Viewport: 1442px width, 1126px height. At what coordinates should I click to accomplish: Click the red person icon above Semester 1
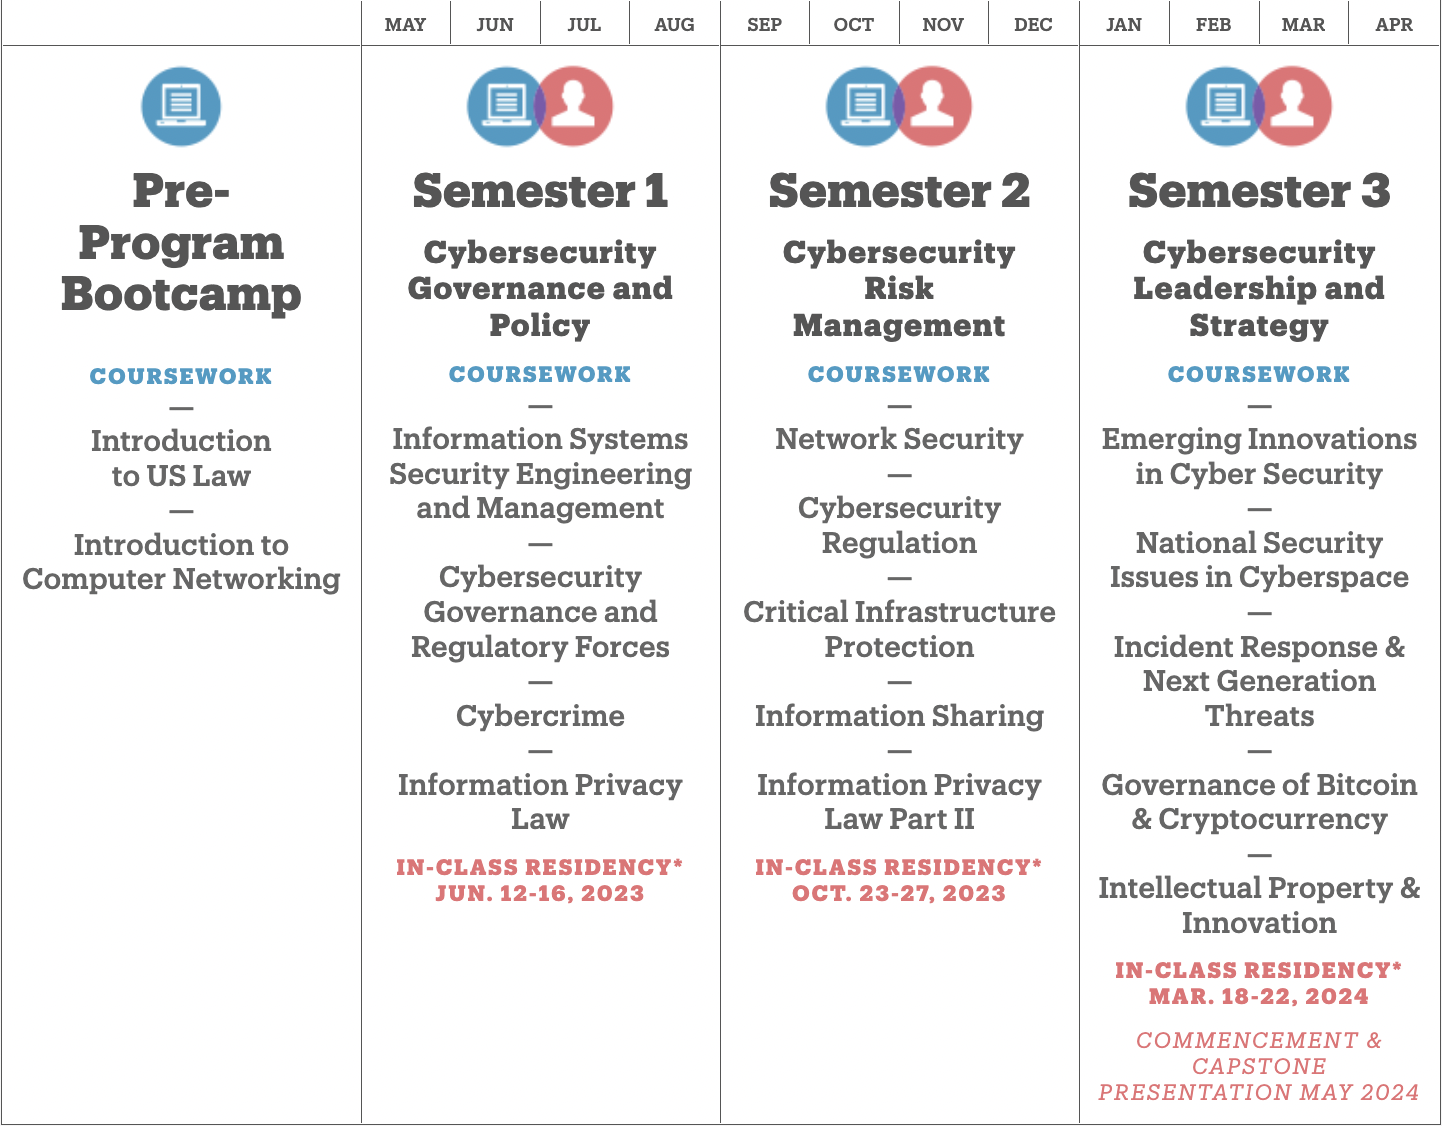click(577, 106)
